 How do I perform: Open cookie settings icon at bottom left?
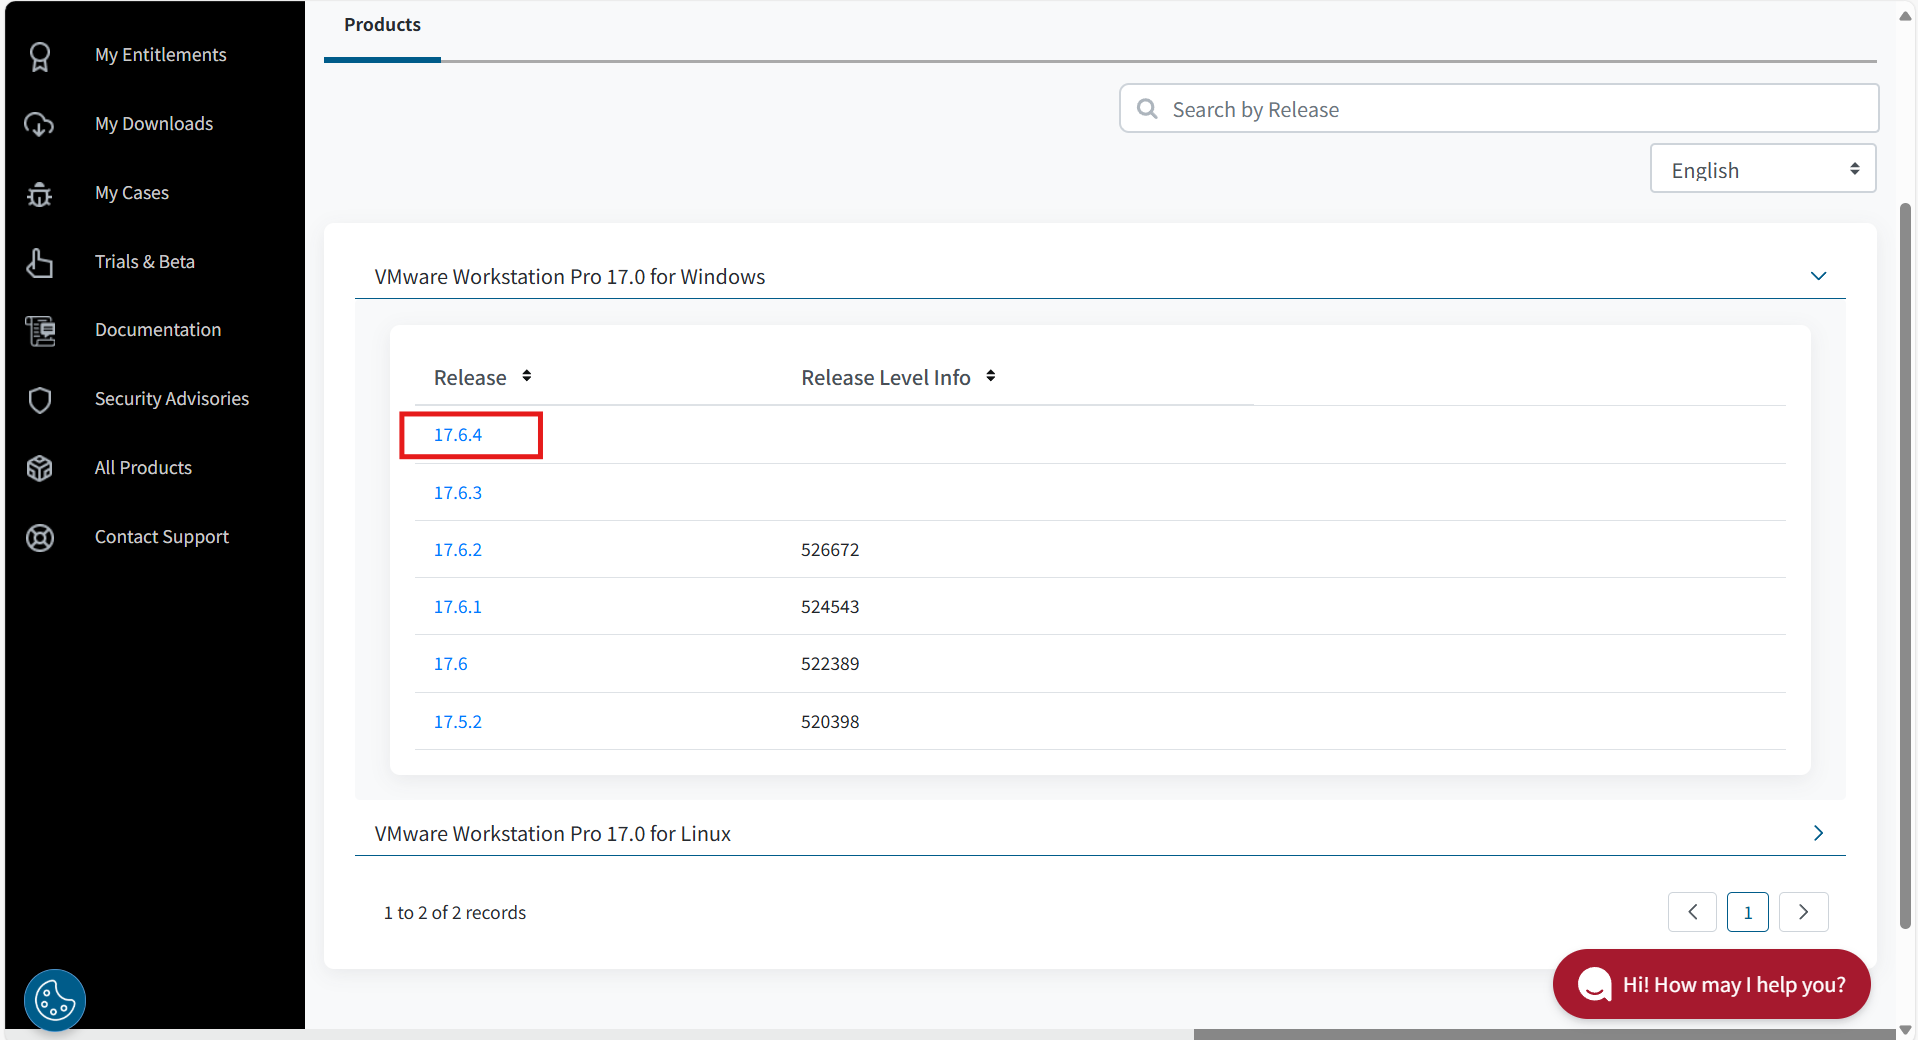55,999
